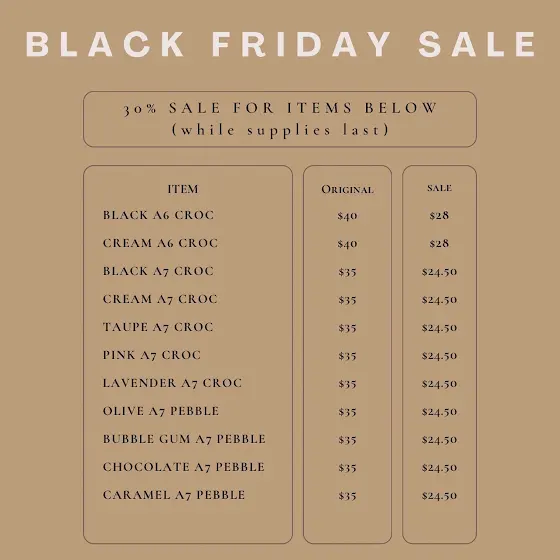Click the CHOCOLATE A7 PEBBLE item
Viewport: 560px width, 560px height.
click(184, 467)
